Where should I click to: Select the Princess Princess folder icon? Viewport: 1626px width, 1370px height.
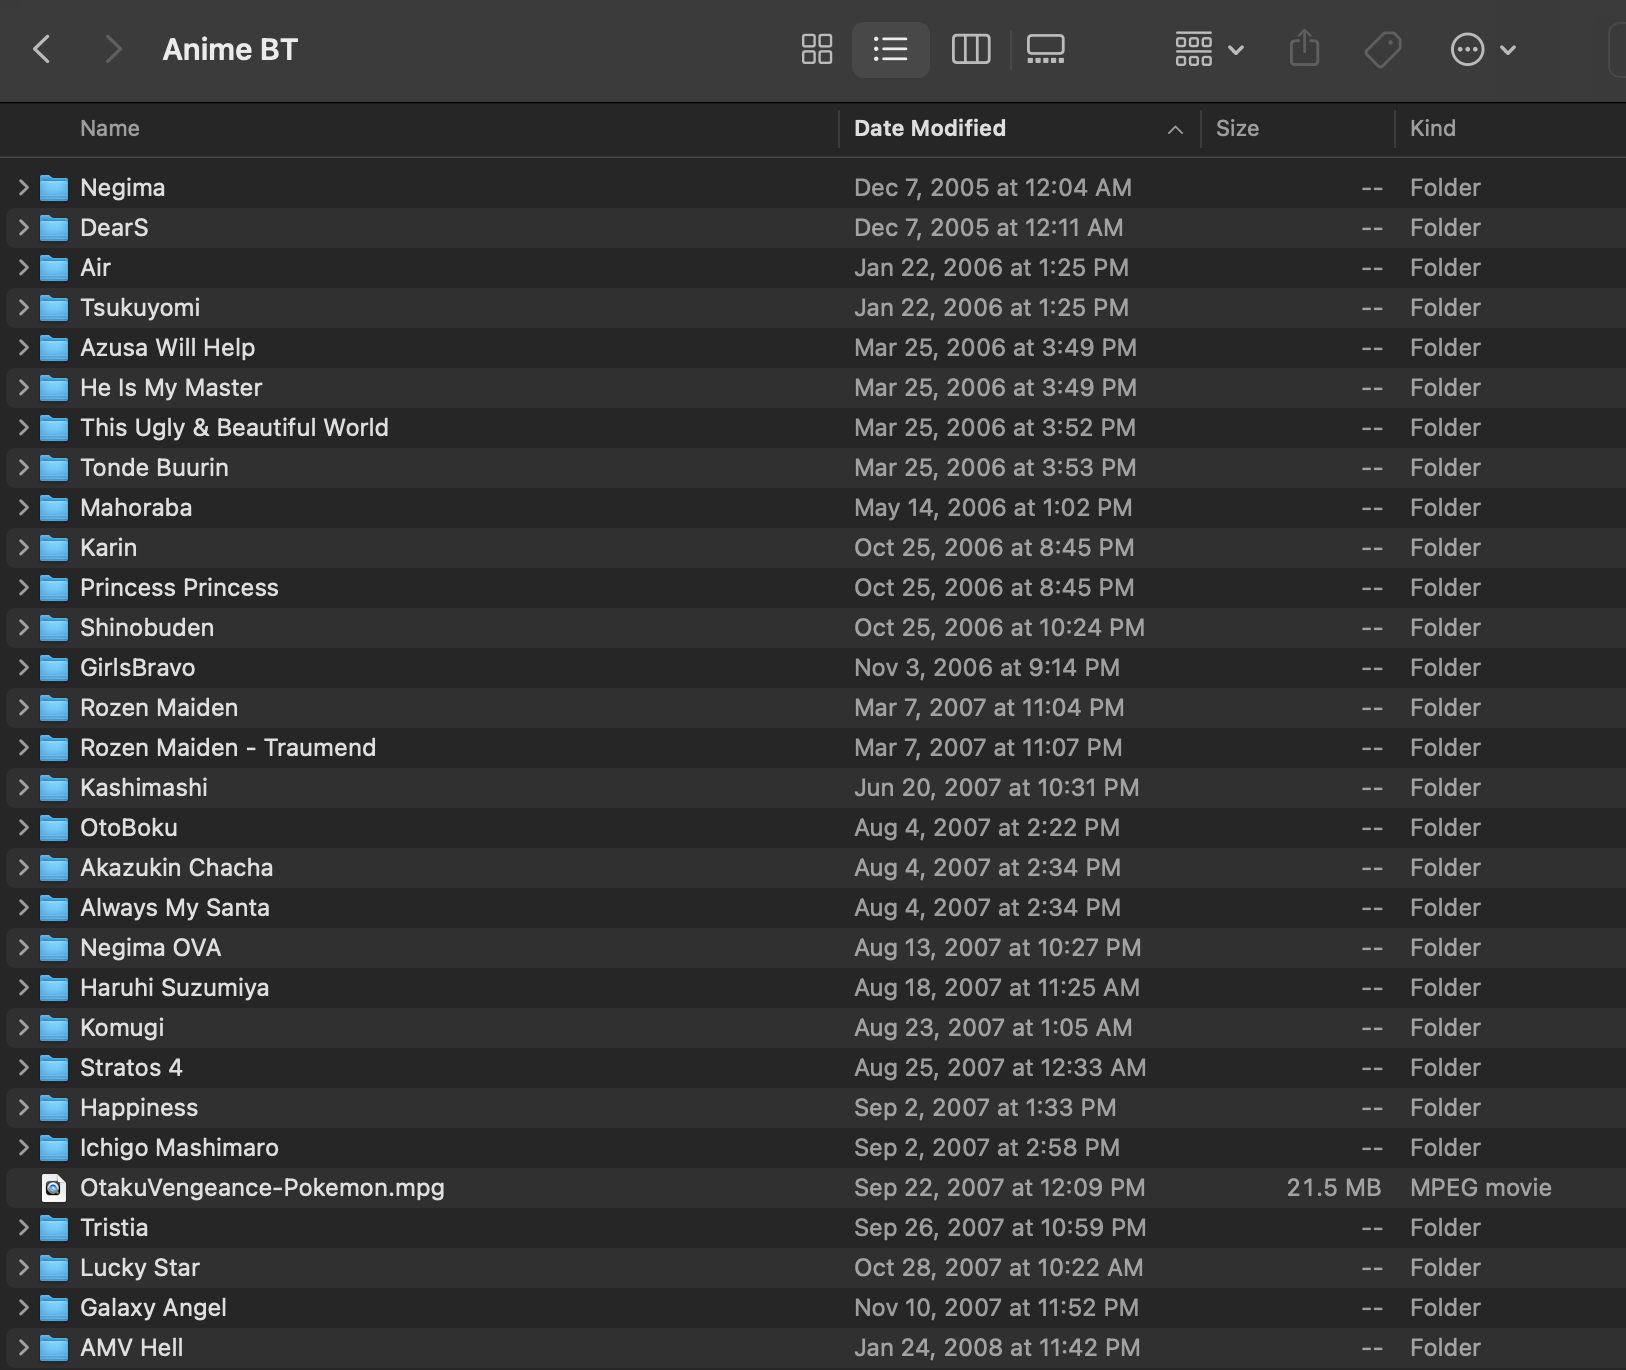(54, 588)
